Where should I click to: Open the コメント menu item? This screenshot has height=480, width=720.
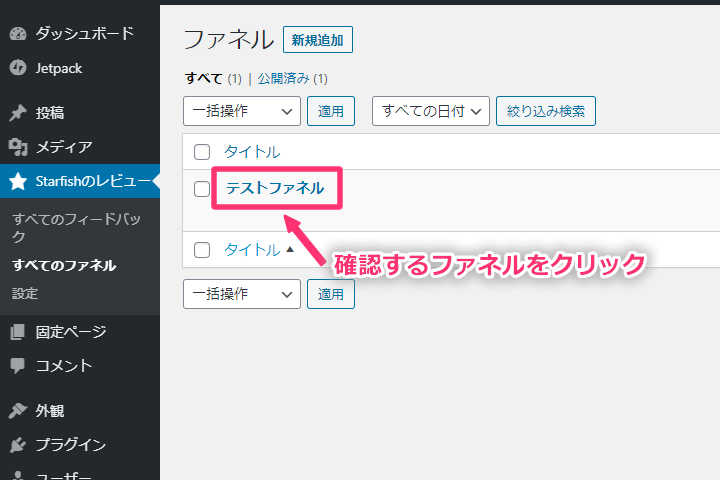tap(80, 366)
